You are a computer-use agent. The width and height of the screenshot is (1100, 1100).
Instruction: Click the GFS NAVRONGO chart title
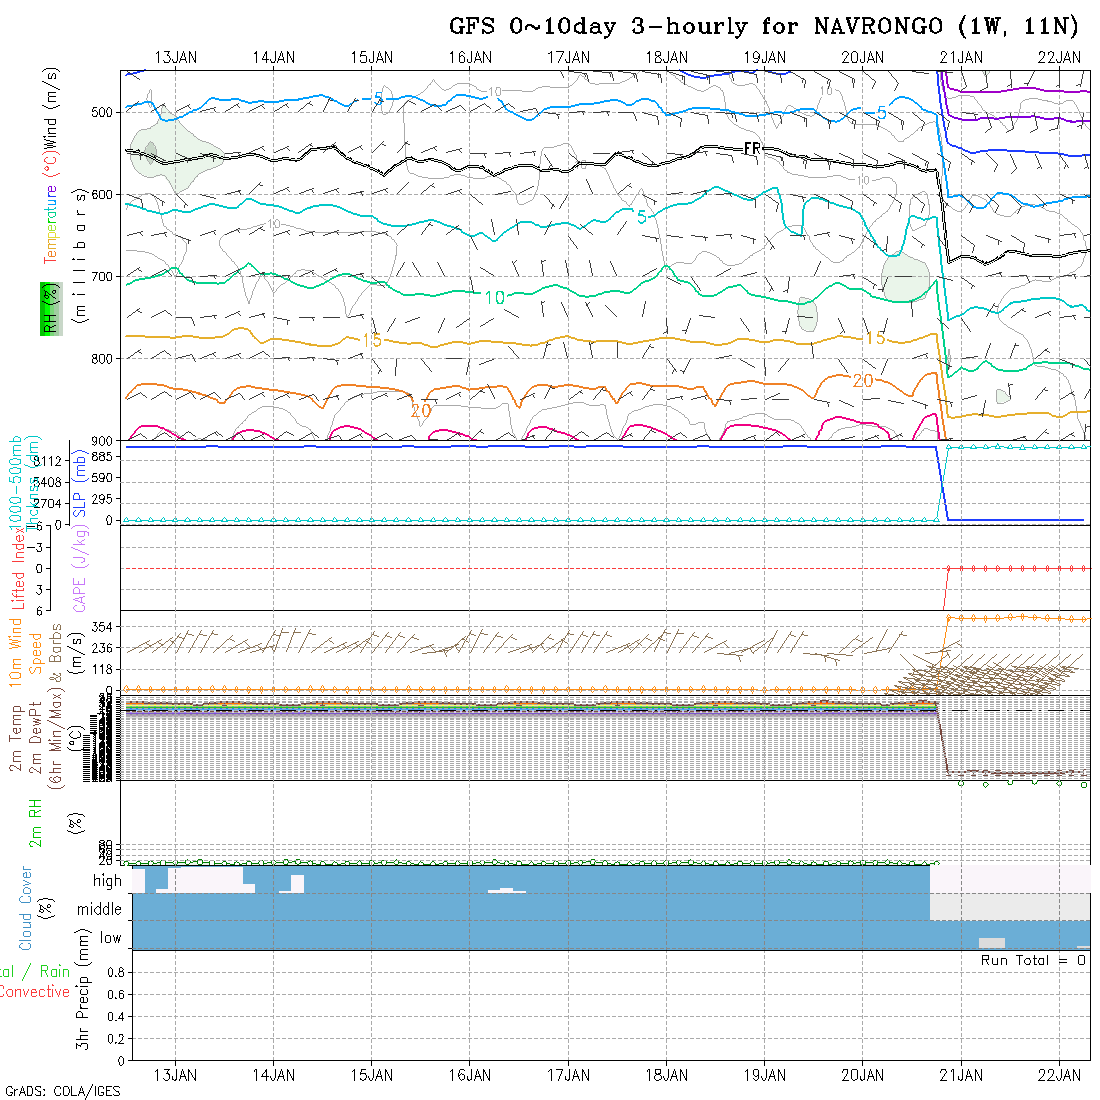765,26
